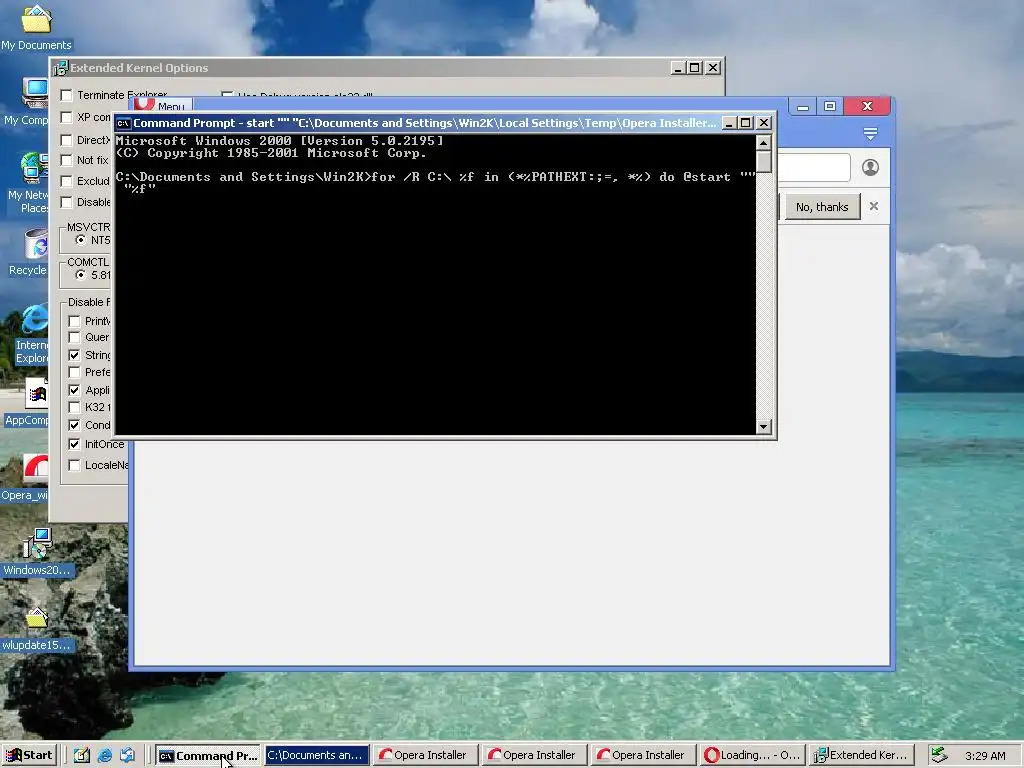This screenshot has width=1024, height=768.
Task: Toggle the Quer... checkbox
Action: click(x=74, y=337)
